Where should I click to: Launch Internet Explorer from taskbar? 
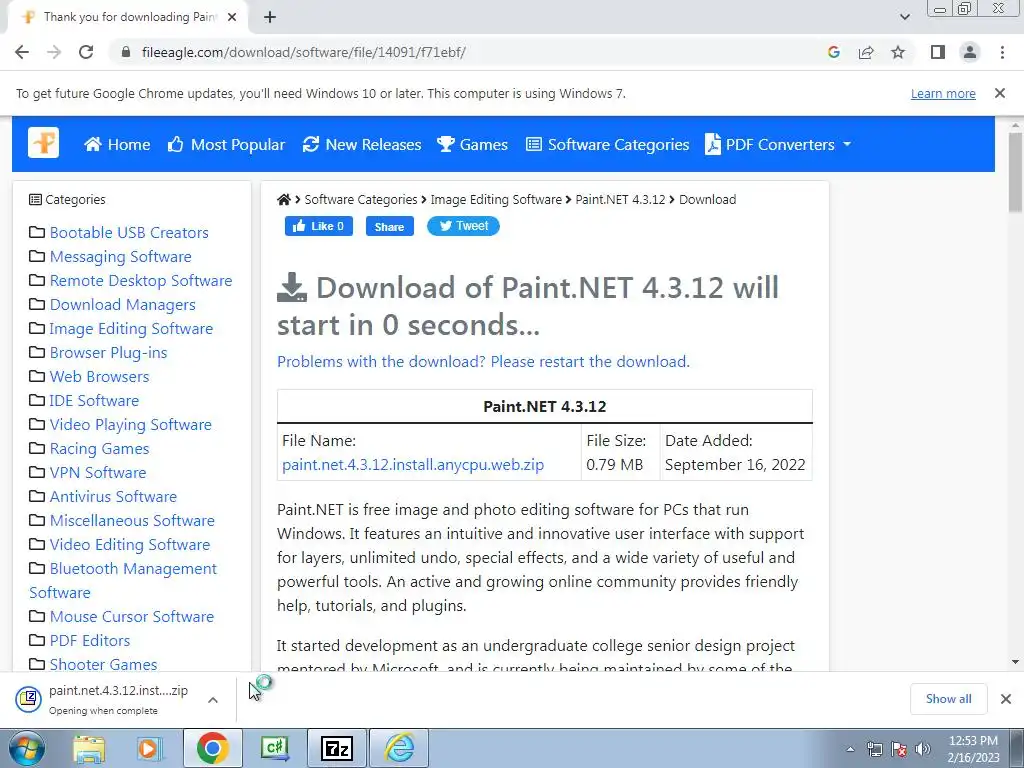(399, 748)
